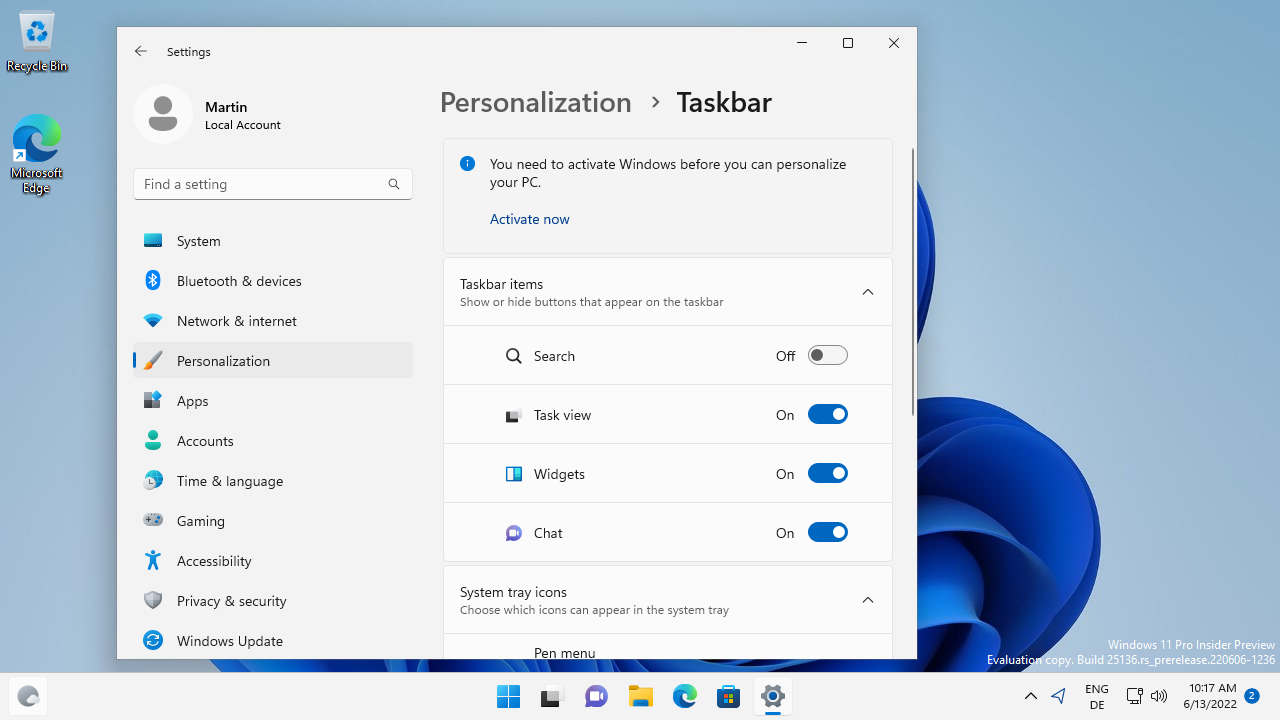Image resolution: width=1280 pixels, height=720 pixels.
Task: Open the language switcher showing ENG DE
Action: 1096,695
